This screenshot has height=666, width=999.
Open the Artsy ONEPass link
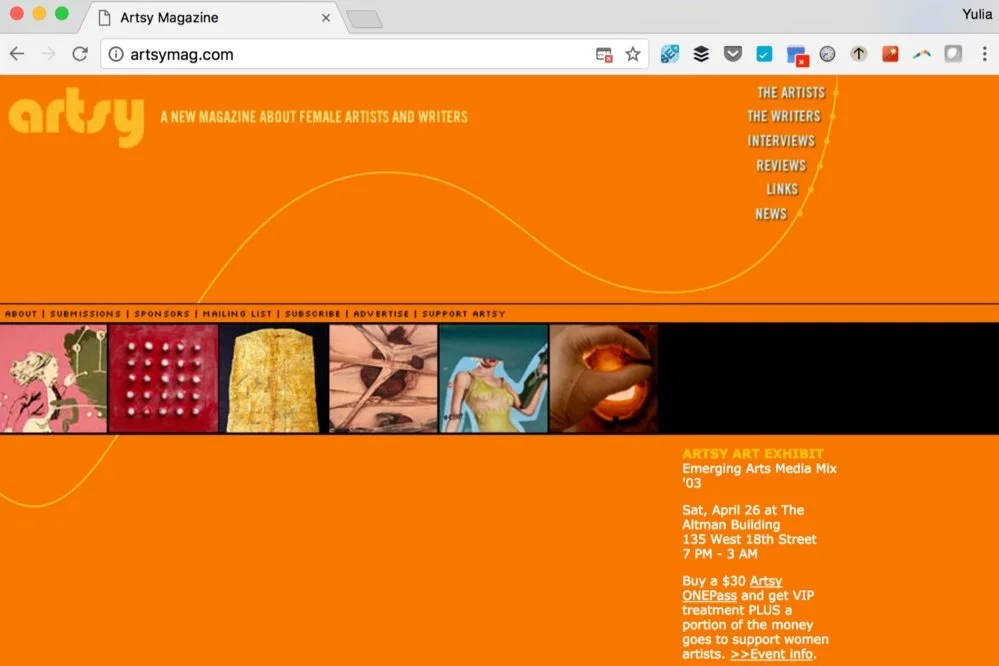click(x=732, y=588)
